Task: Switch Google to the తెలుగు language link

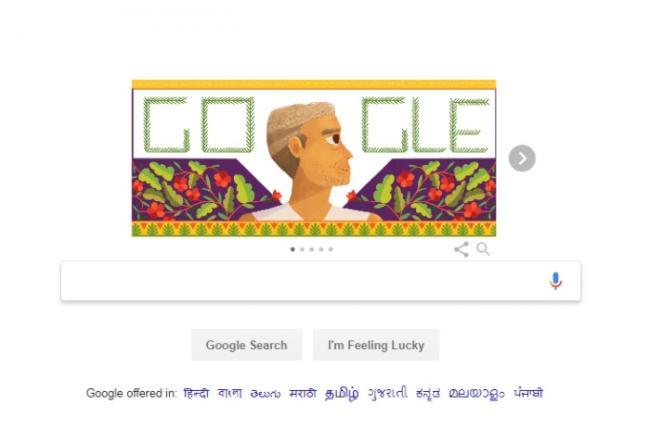Action: click(x=265, y=394)
